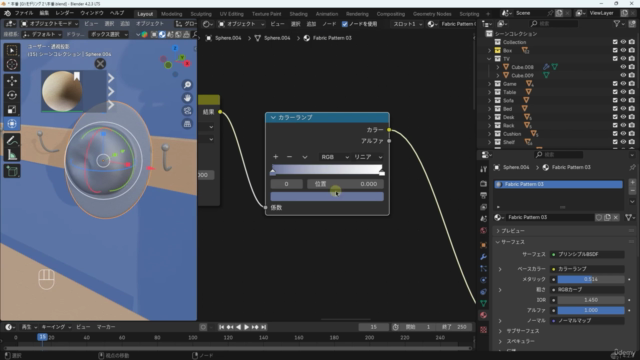Hide the Game collection eye icon
The width and height of the screenshot is (640, 360).
[623, 84]
